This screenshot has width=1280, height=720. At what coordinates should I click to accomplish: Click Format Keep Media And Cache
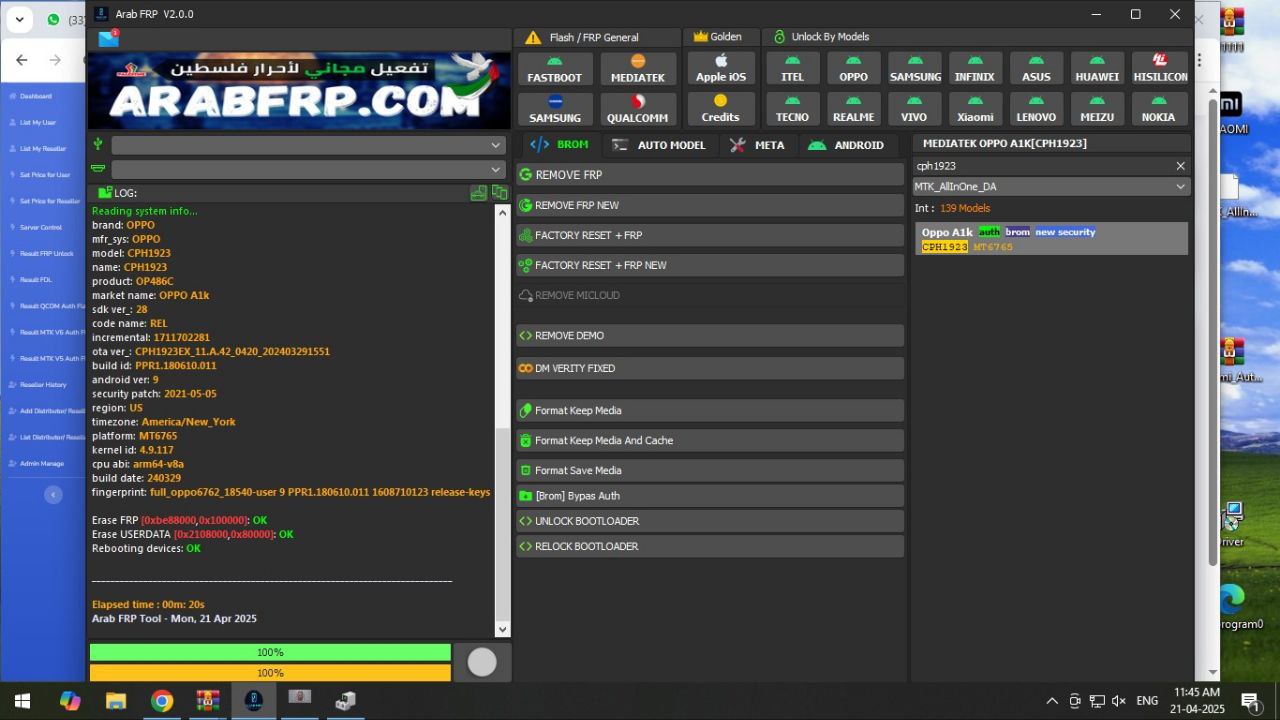click(710, 440)
